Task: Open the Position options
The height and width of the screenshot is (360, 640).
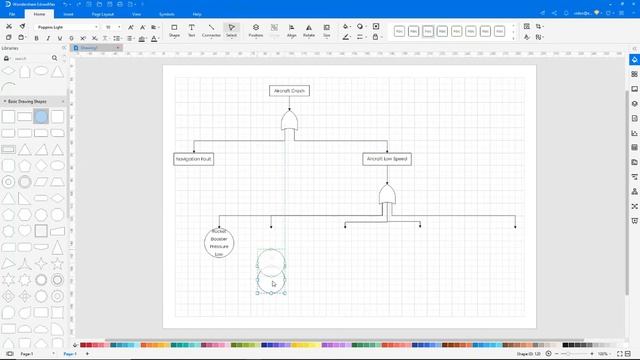Action: point(256,31)
